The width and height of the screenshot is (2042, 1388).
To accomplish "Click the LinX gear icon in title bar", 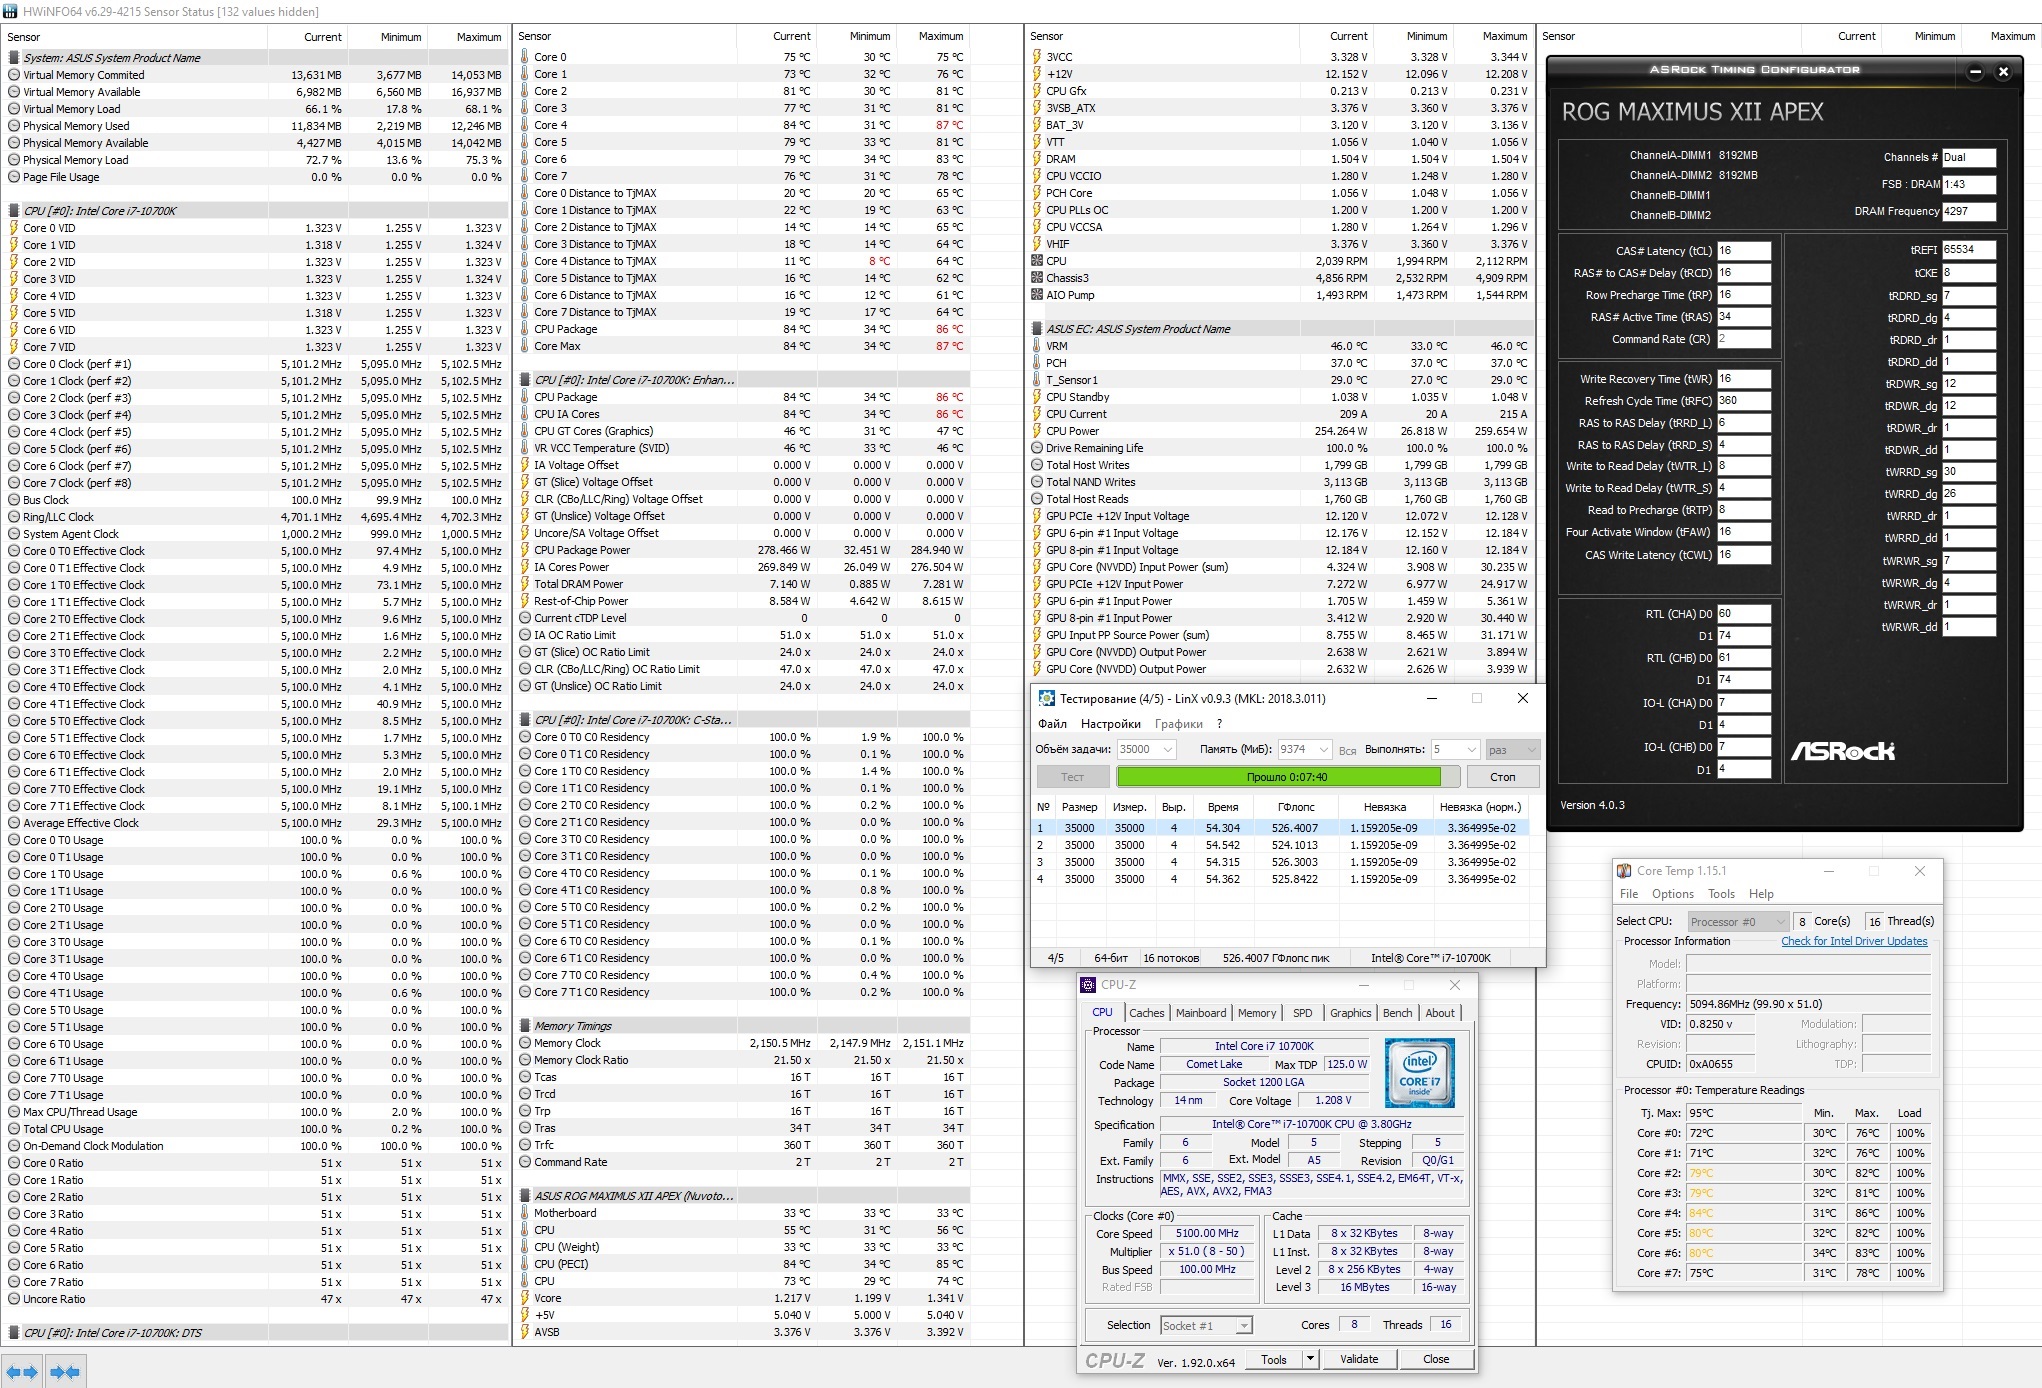I will coord(1046,698).
